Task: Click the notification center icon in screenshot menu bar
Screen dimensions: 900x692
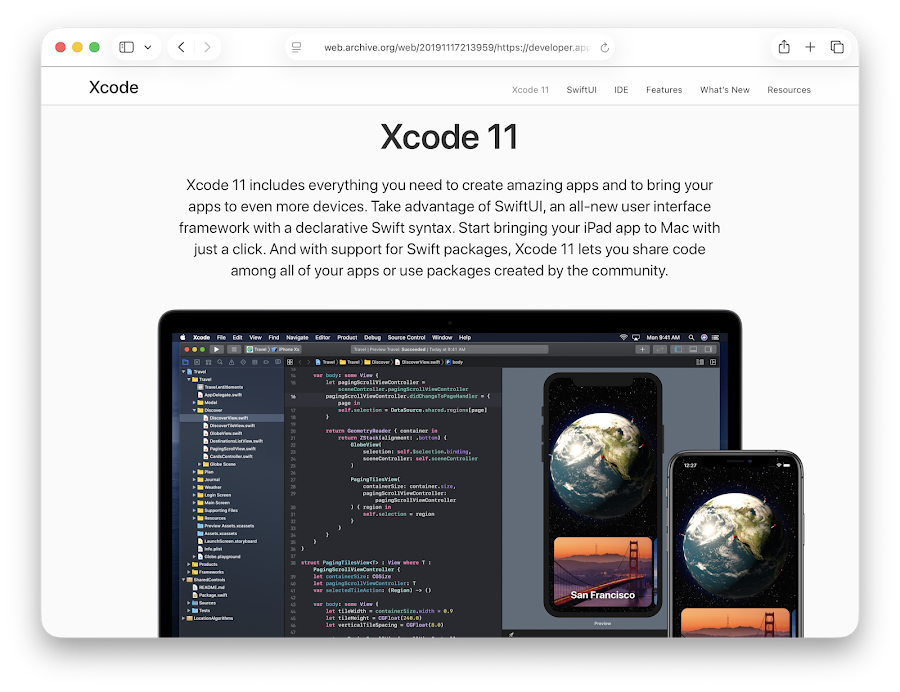Action: [715, 337]
